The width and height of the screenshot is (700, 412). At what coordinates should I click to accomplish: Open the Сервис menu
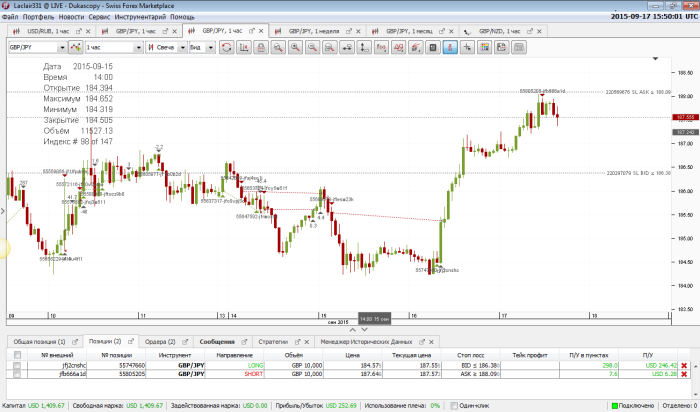(x=99, y=17)
